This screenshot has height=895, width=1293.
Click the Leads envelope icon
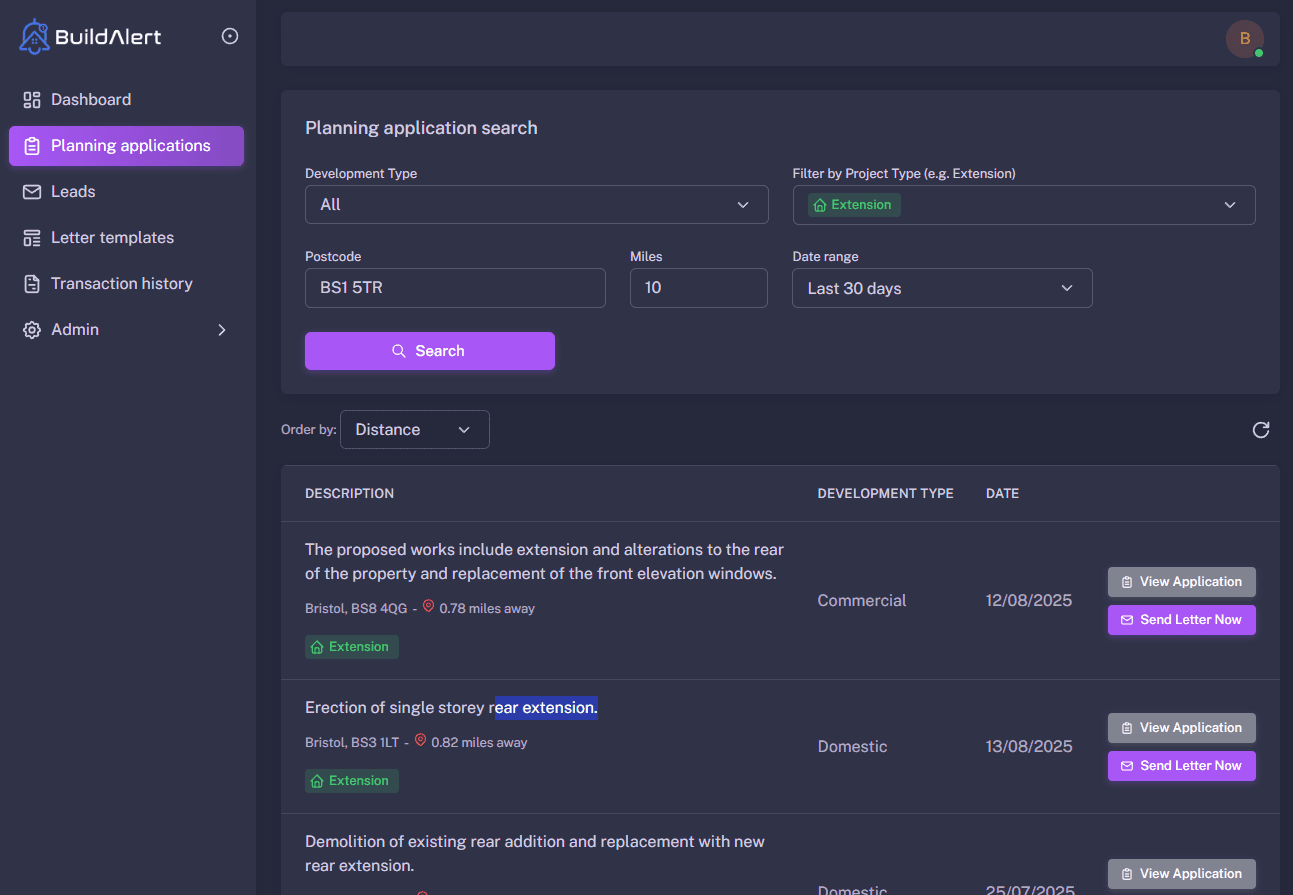click(30, 191)
